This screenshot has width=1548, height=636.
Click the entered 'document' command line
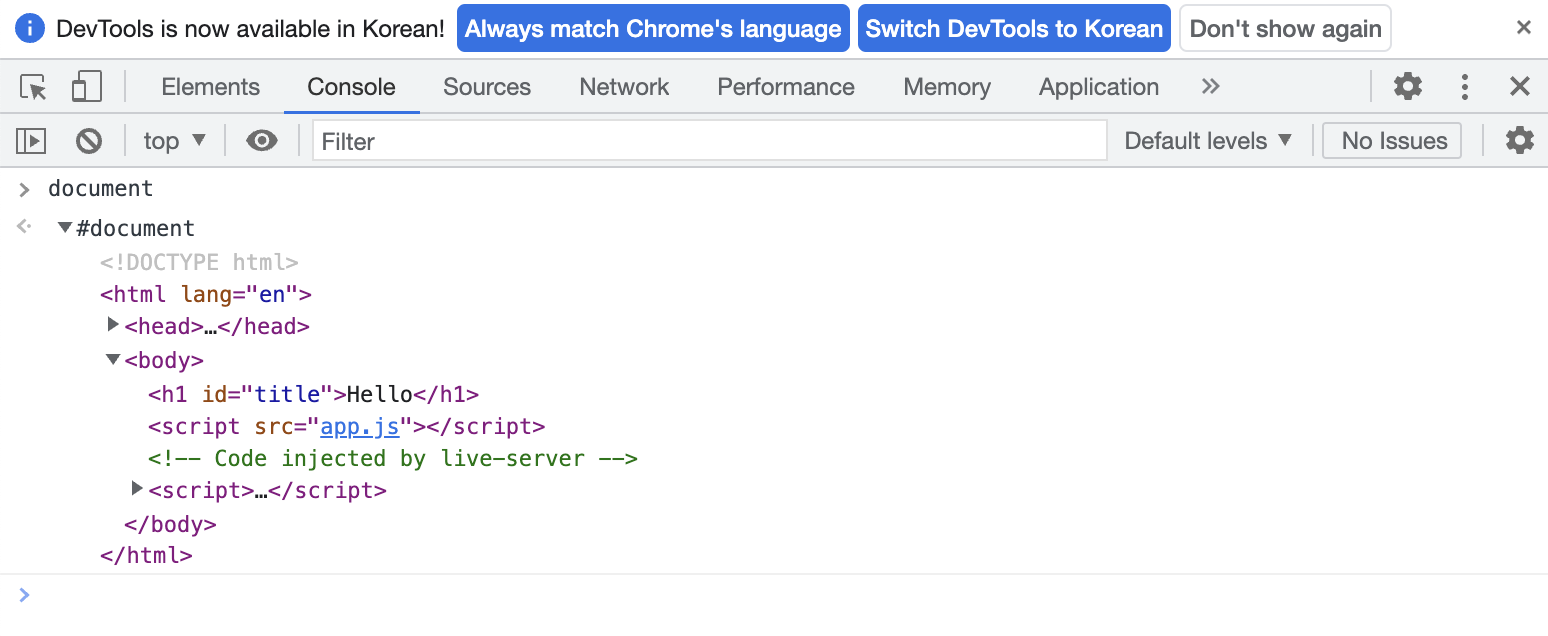click(100, 188)
